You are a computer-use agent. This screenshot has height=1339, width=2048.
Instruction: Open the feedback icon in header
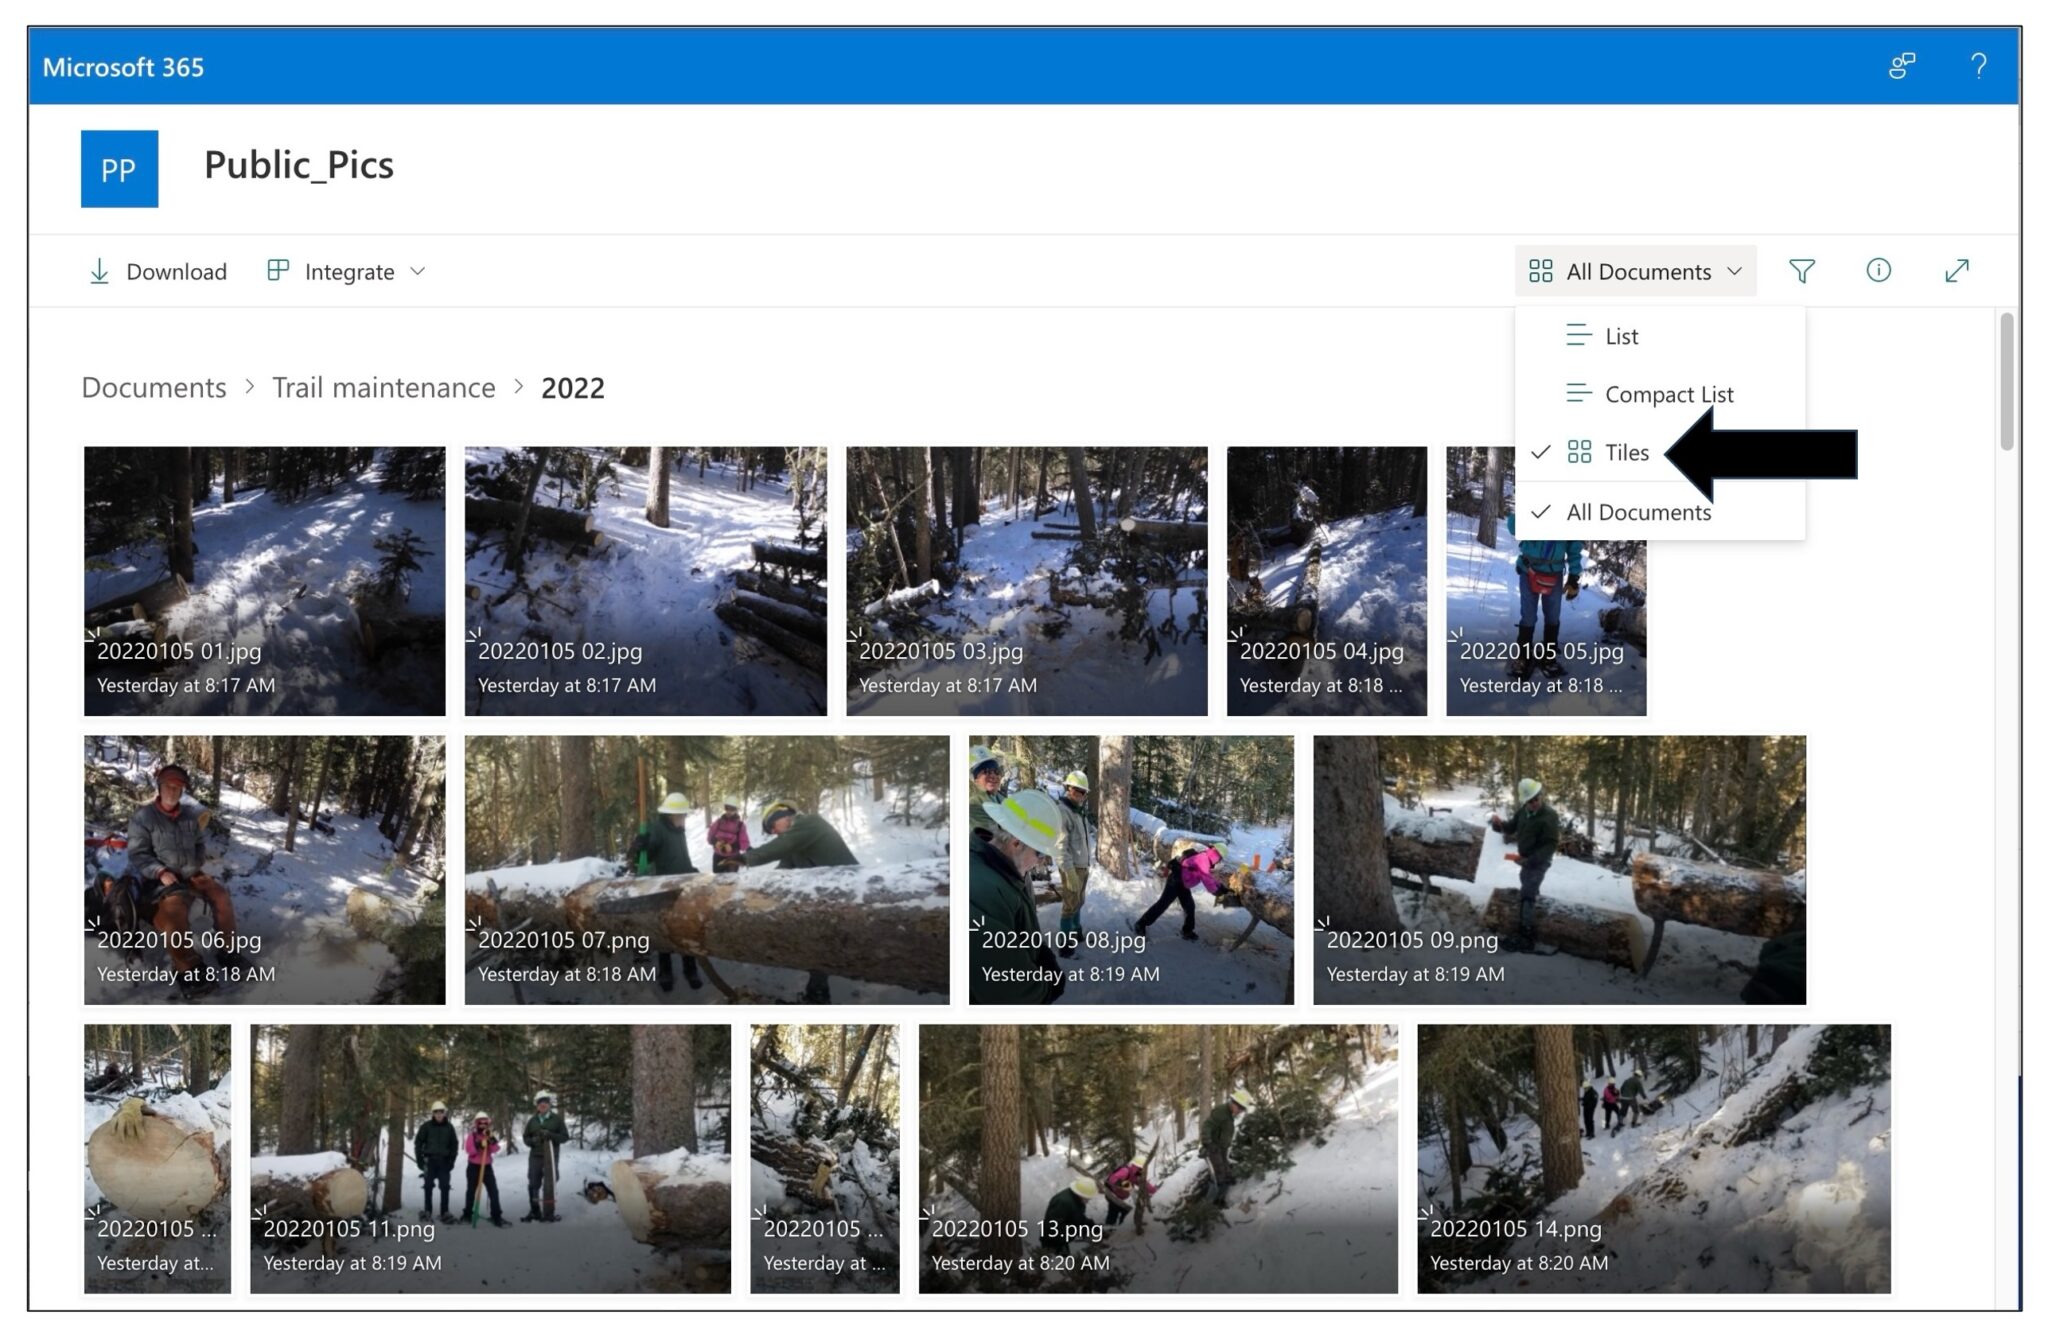pyautogui.click(x=1901, y=66)
